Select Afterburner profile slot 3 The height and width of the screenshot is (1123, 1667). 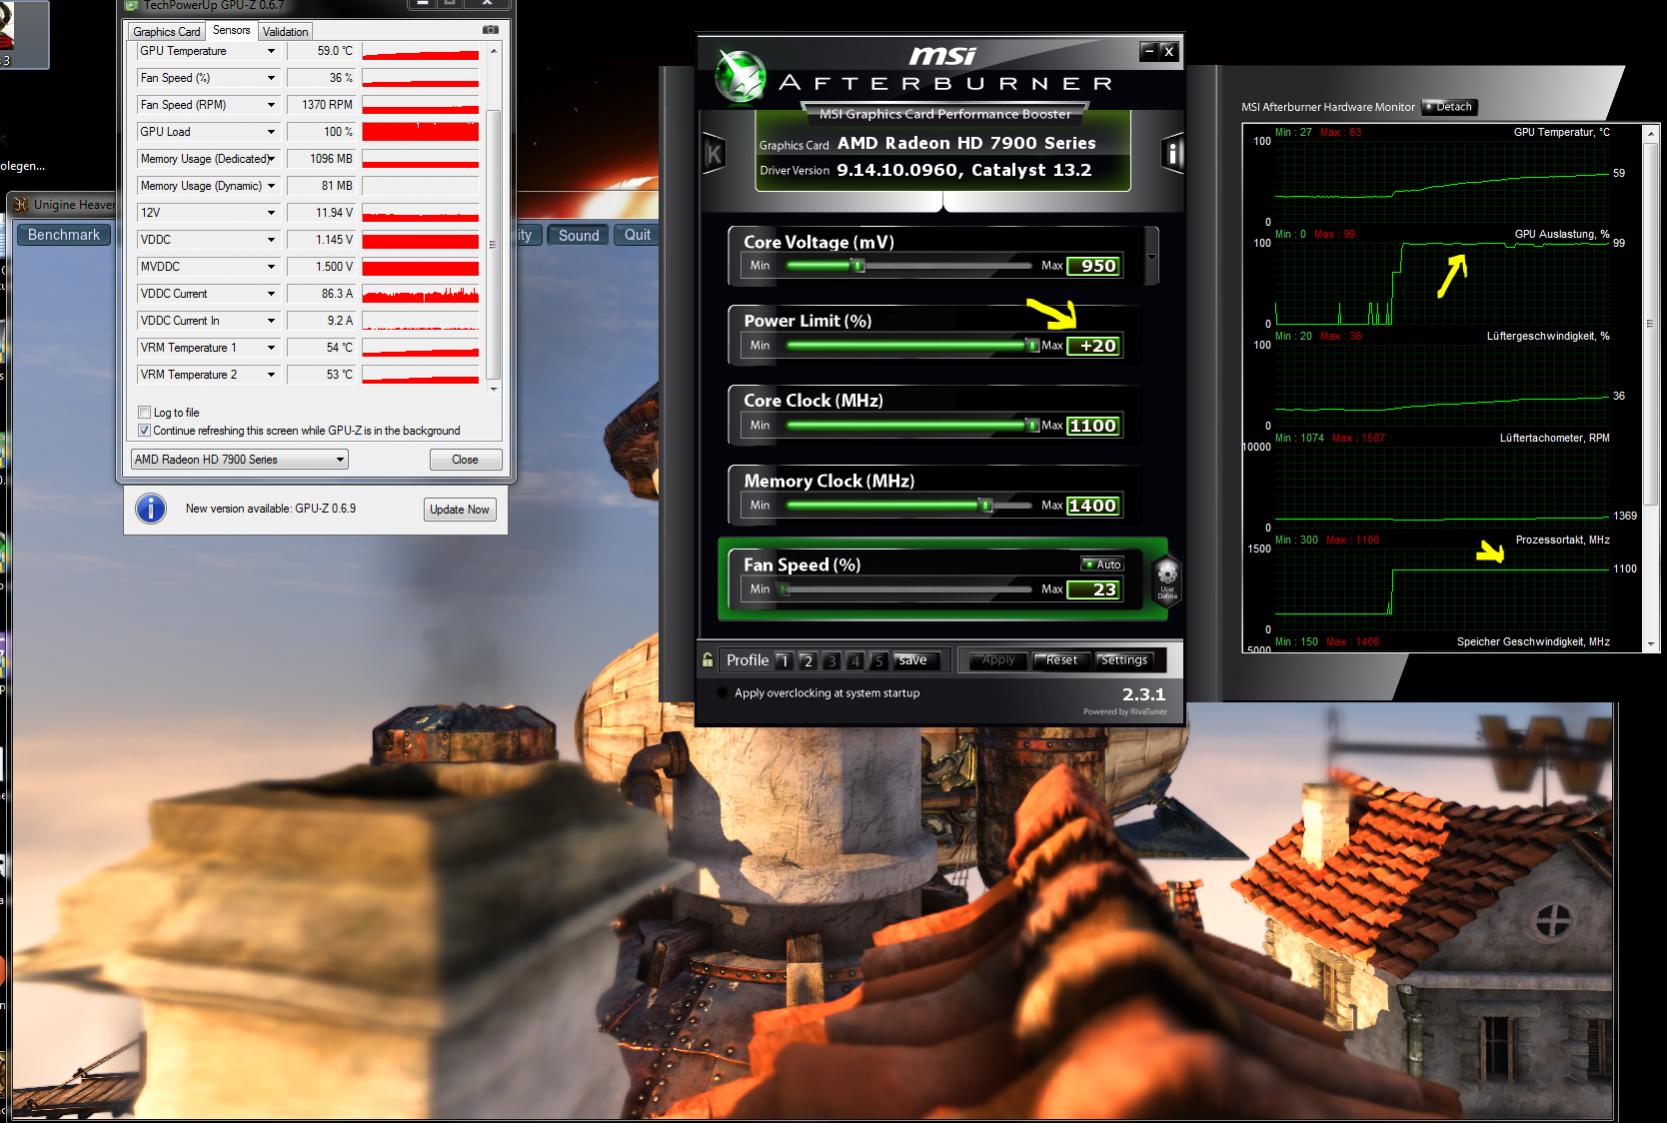831,661
